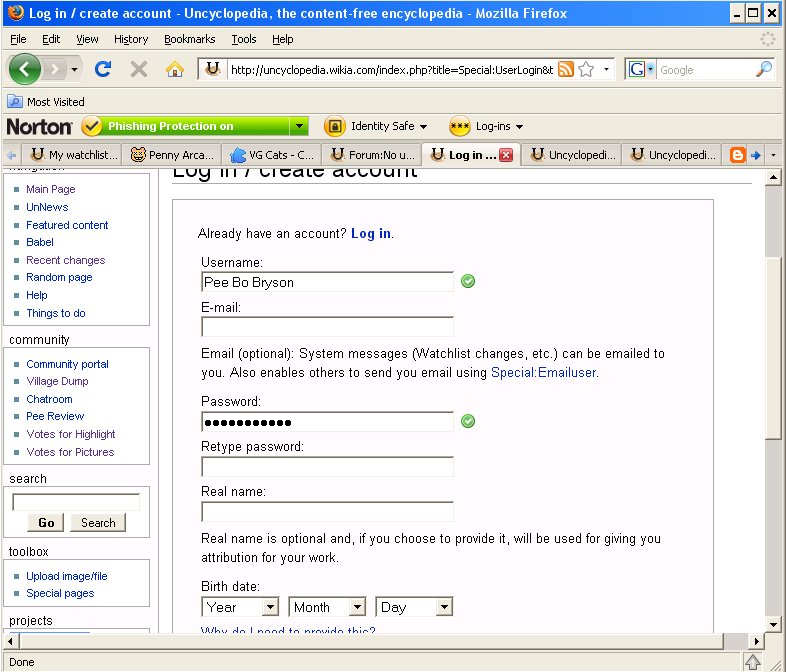The image size is (786, 672).
Task: Open the birth Year dropdown
Action: 240,607
